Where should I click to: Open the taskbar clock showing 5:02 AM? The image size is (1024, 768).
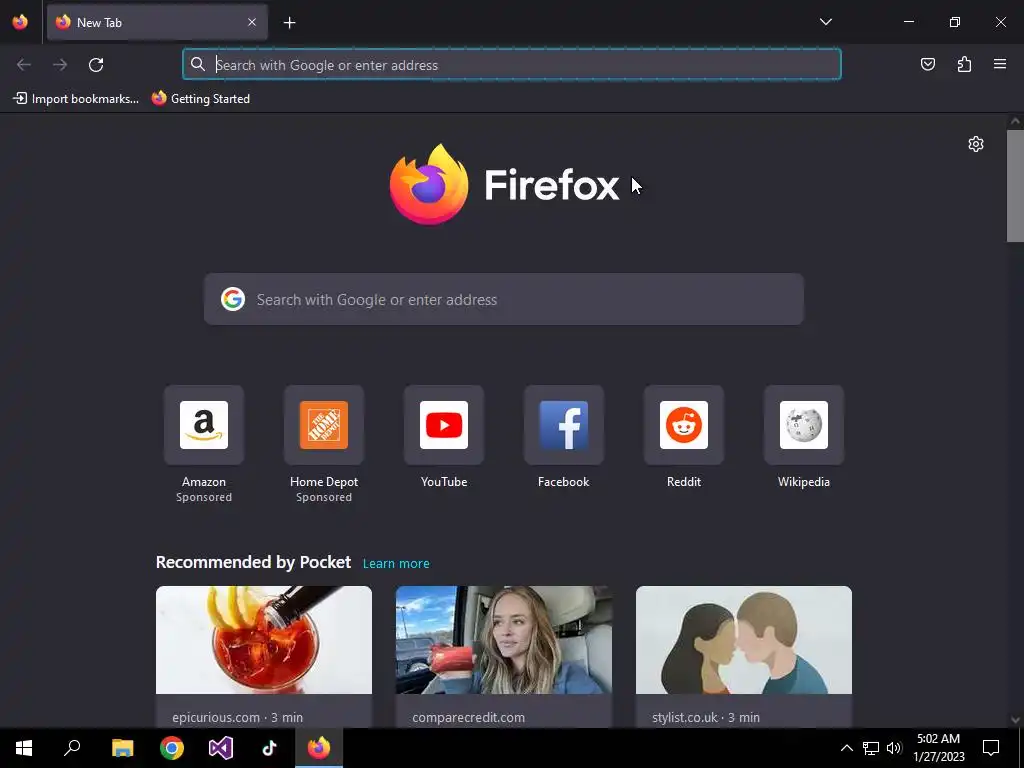click(938, 748)
